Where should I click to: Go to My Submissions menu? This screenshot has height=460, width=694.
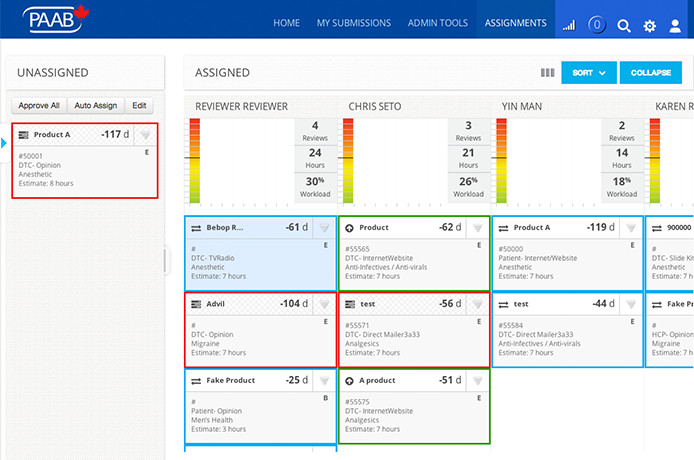pyautogui.click(x=353, y=23)
